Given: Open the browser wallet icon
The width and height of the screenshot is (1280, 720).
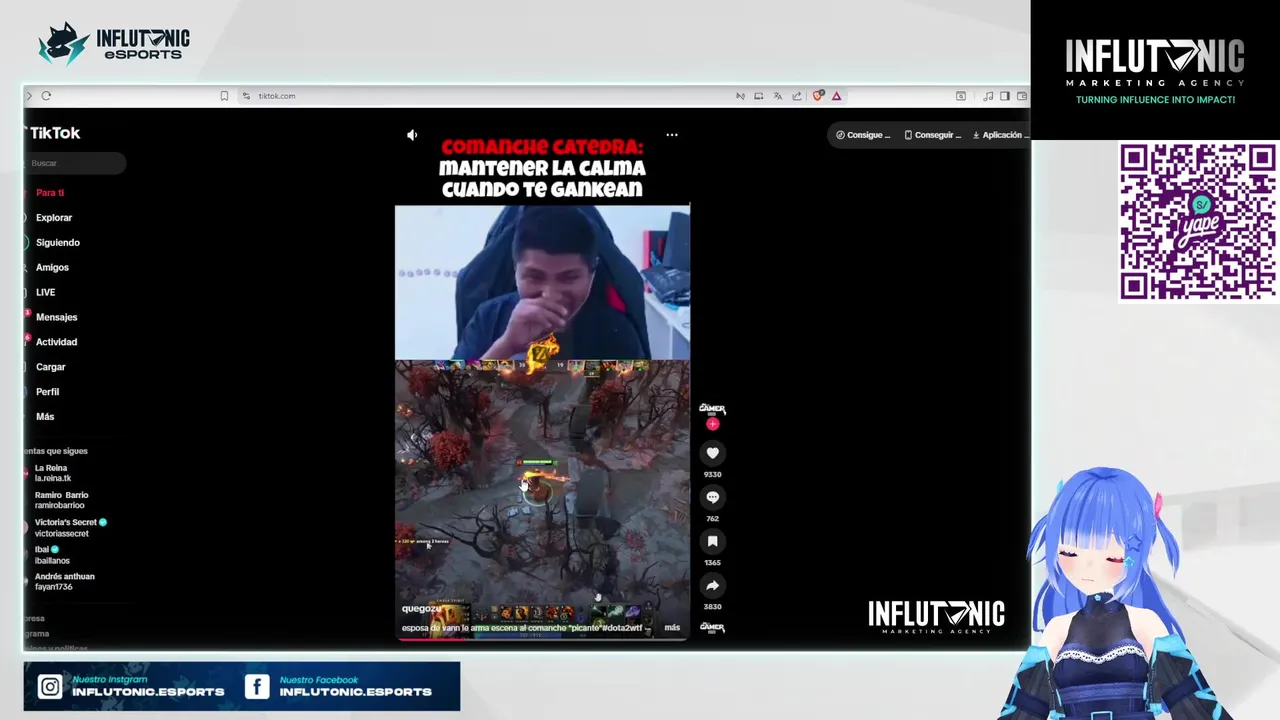Looking at the screenshot, I should 1021,96.
